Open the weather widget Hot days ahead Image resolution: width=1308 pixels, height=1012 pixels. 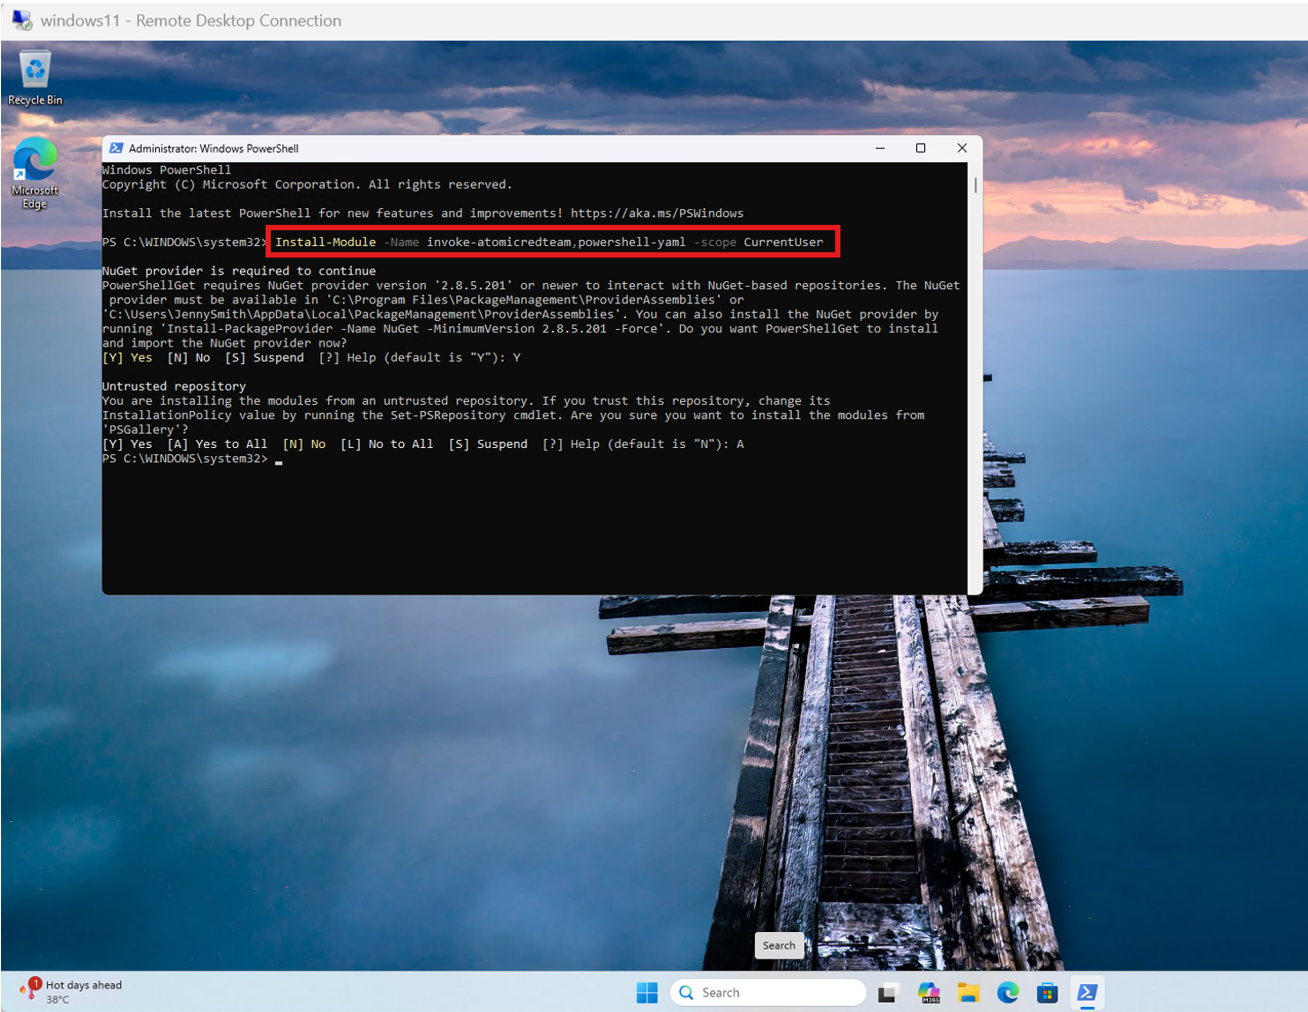click(x=71, y=991)
